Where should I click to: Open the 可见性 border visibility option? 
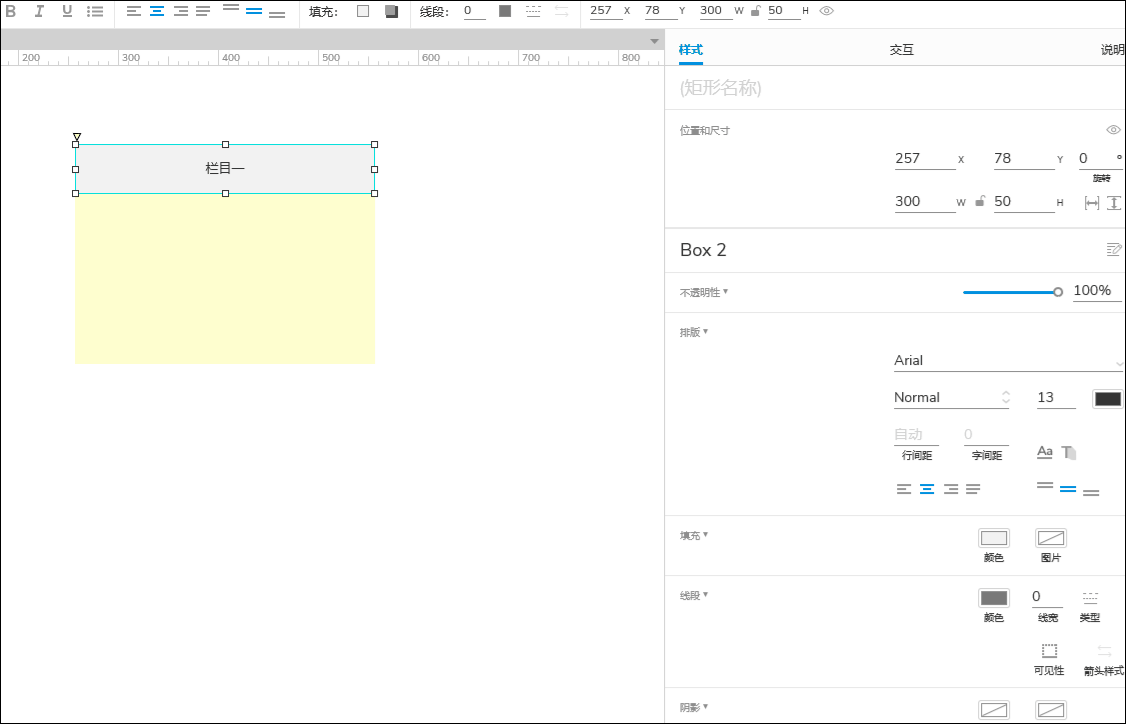1049,651
